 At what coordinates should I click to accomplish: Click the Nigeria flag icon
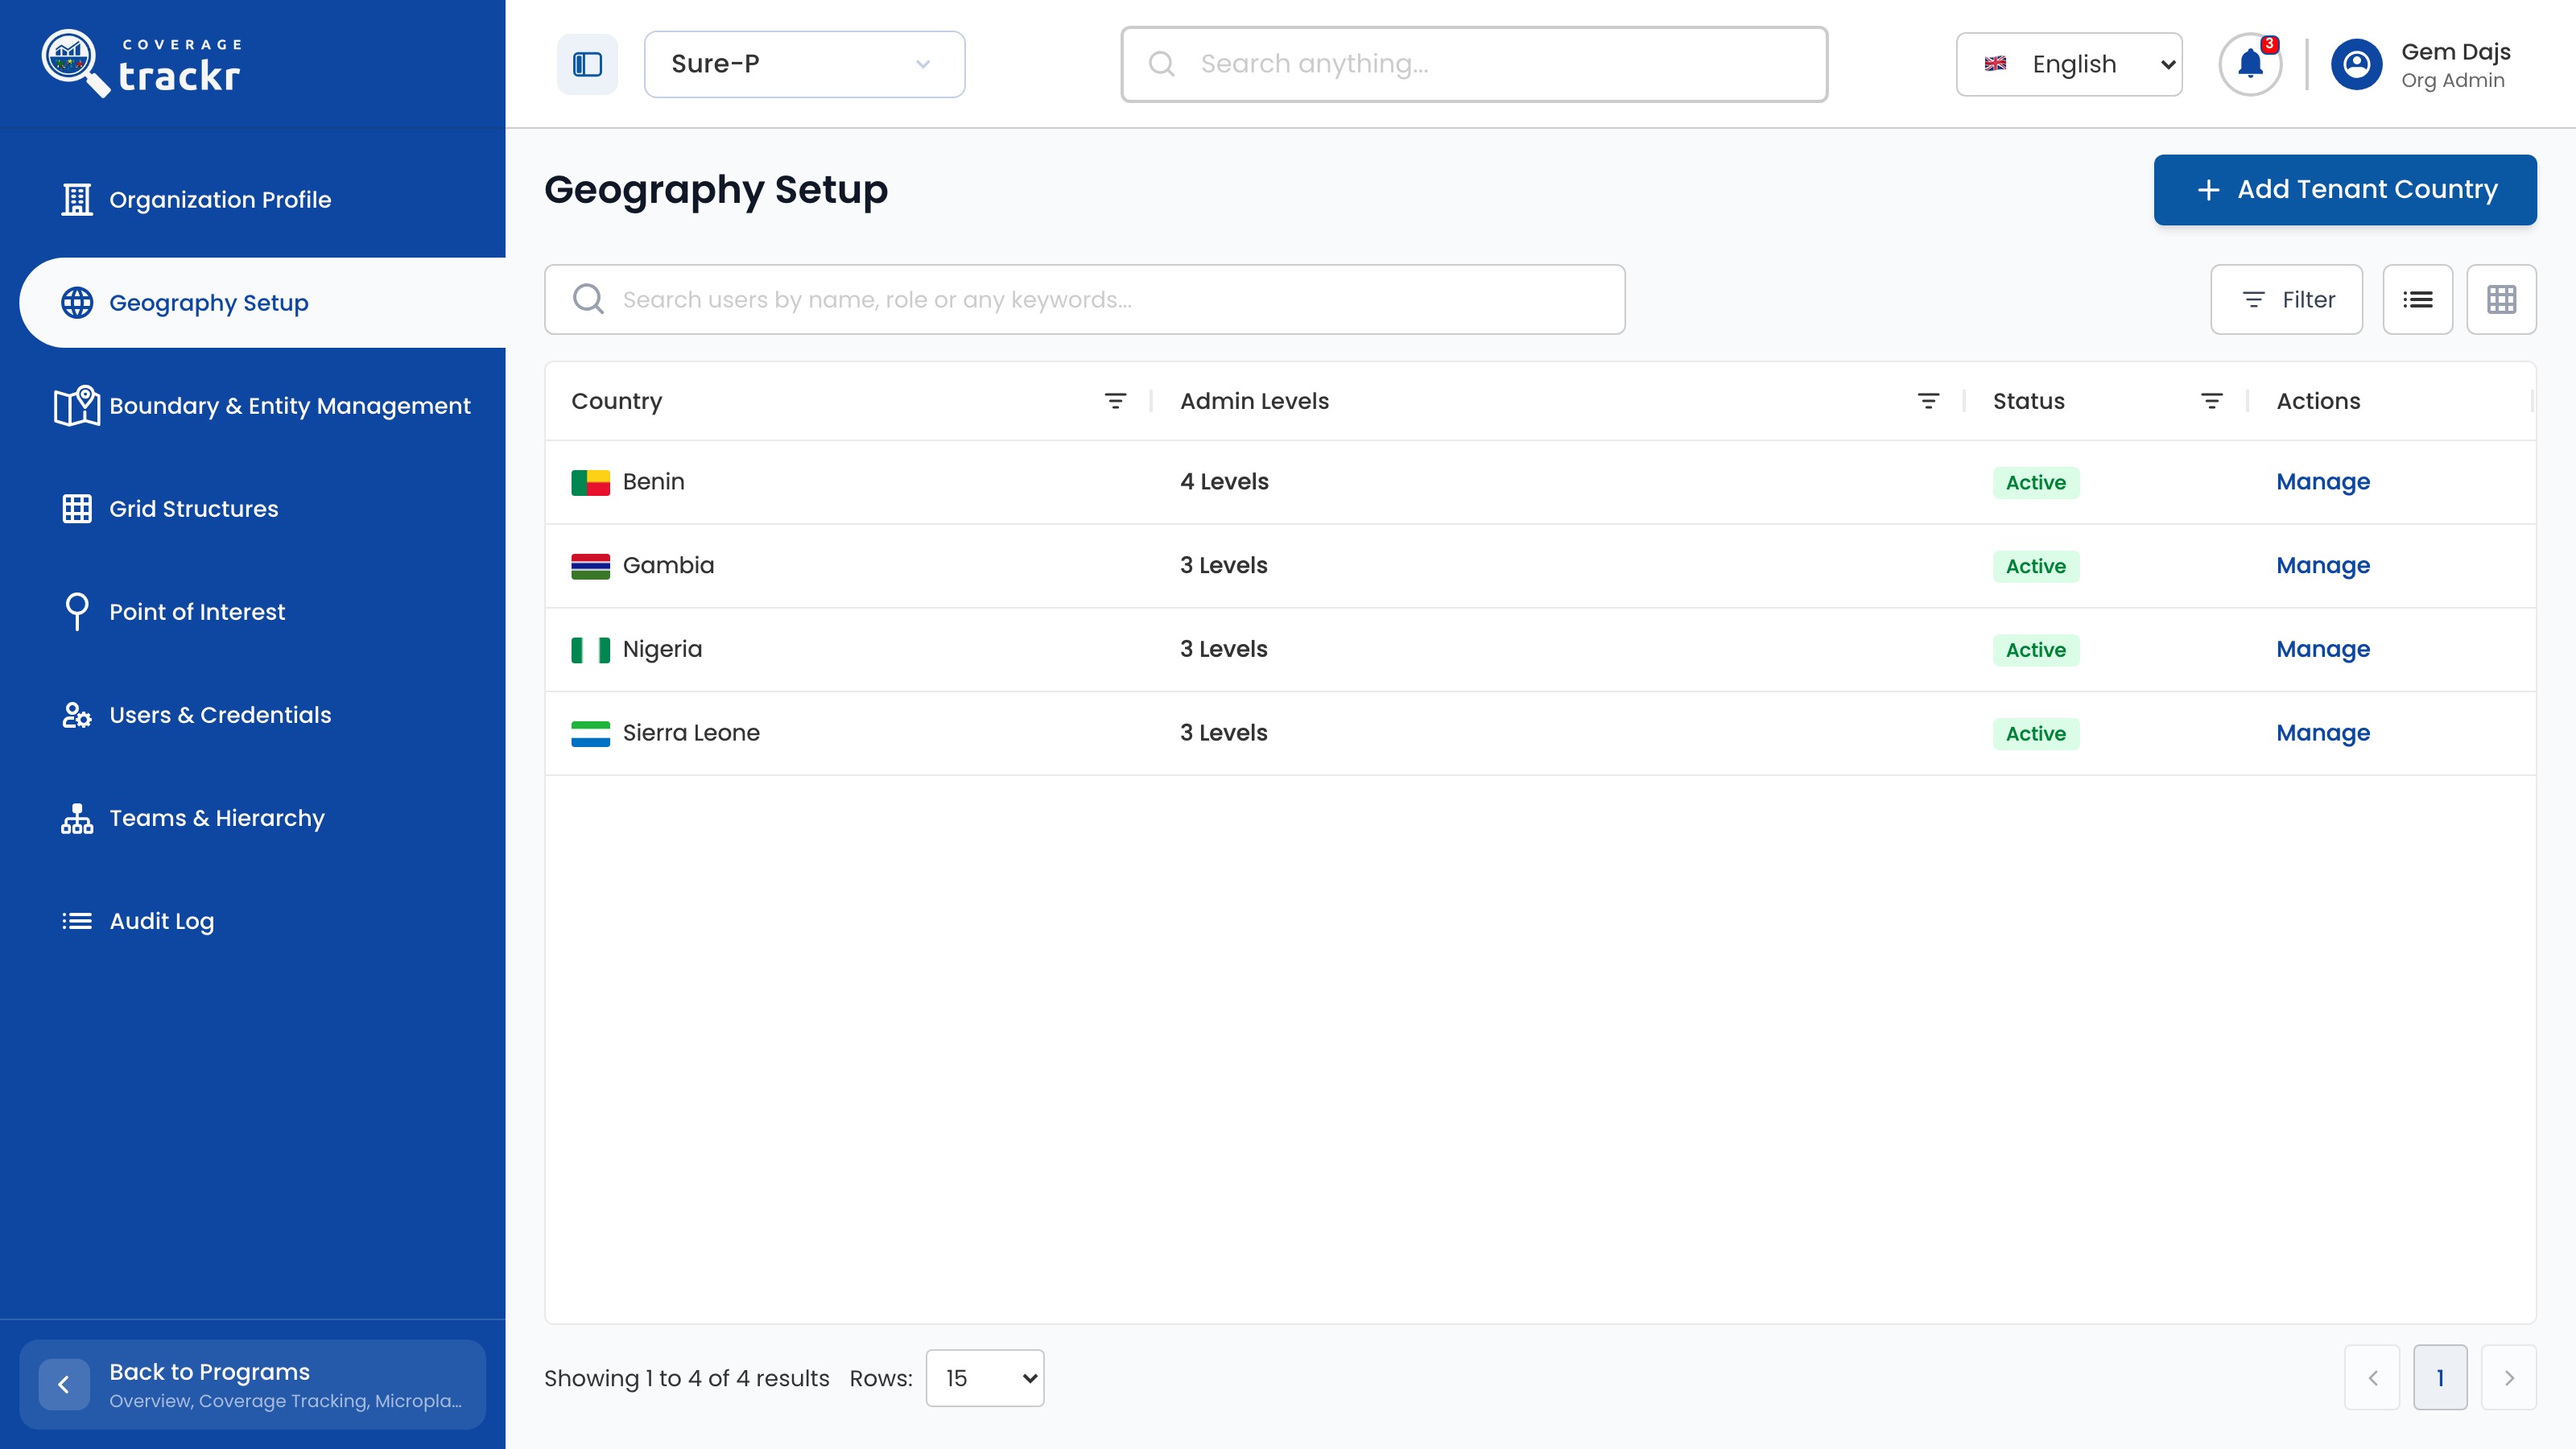point(590,650)
